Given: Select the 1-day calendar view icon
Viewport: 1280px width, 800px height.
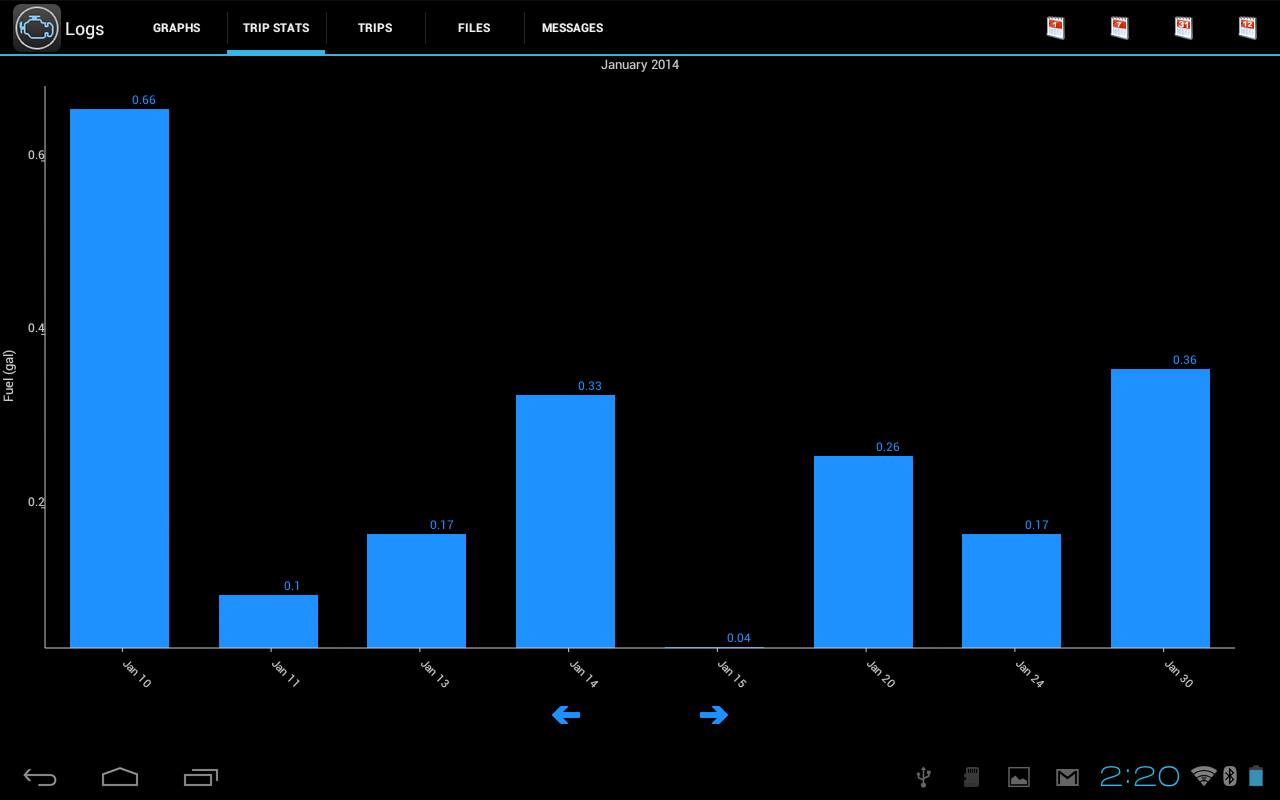Looking at the screenshot, I should click(1055, 28).
